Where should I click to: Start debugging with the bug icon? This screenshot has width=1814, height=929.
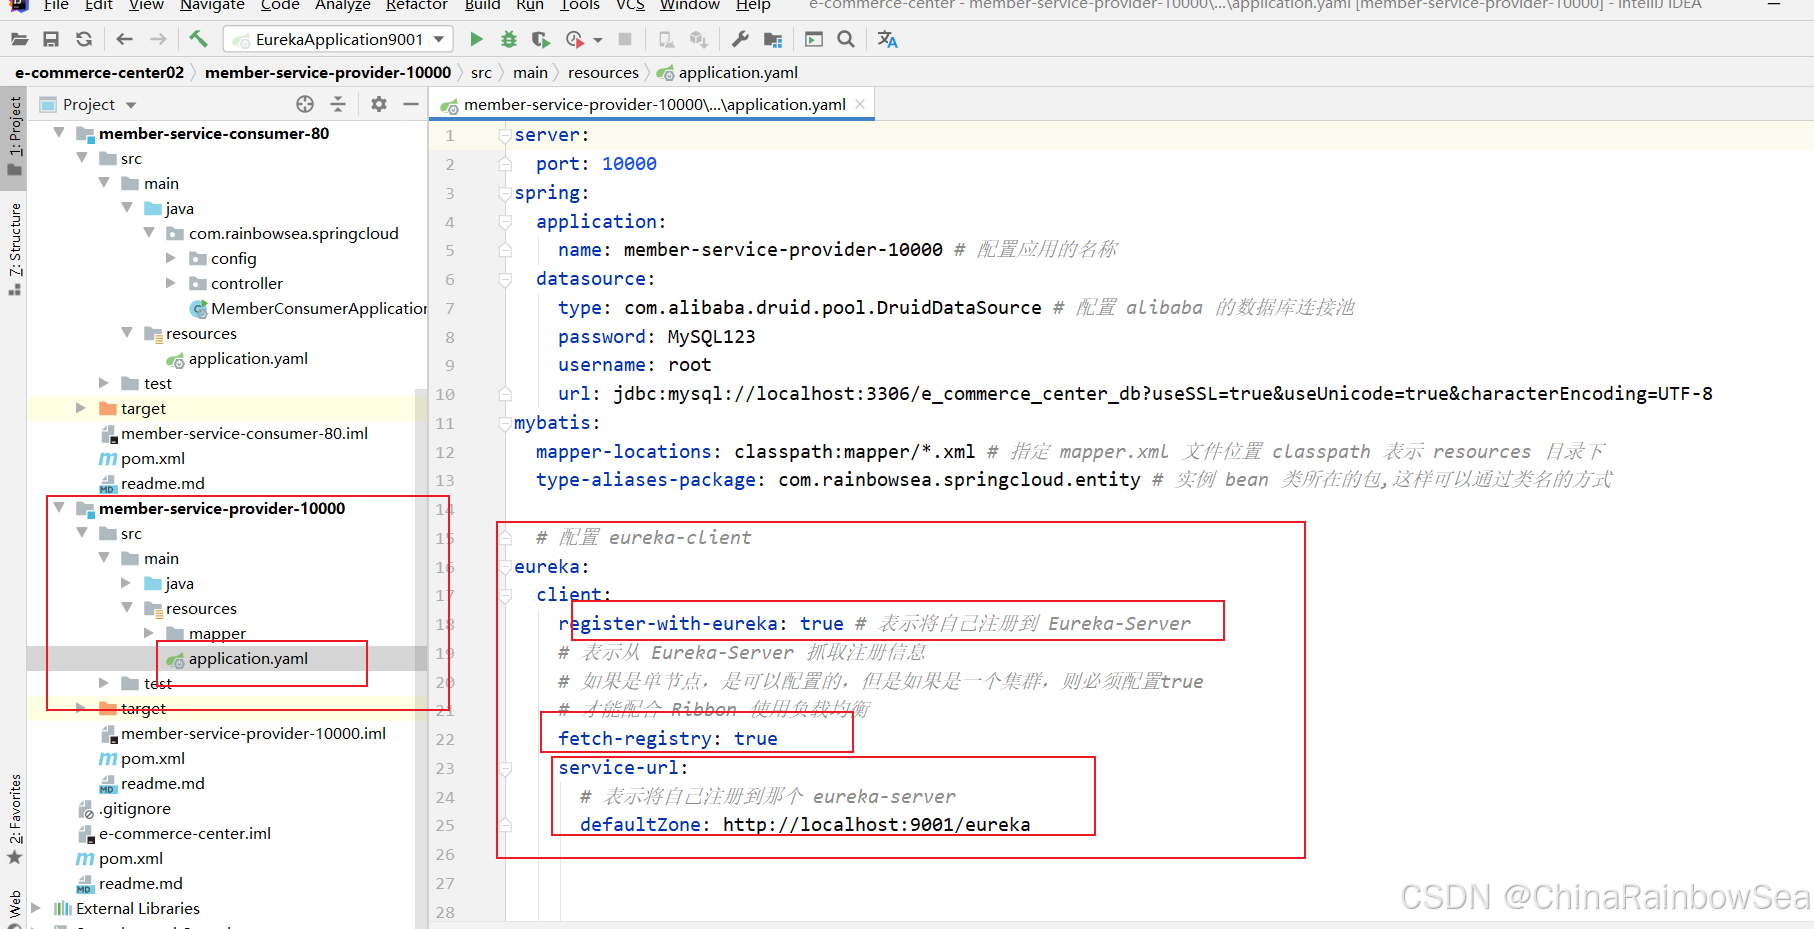click(x=509, y=39)
